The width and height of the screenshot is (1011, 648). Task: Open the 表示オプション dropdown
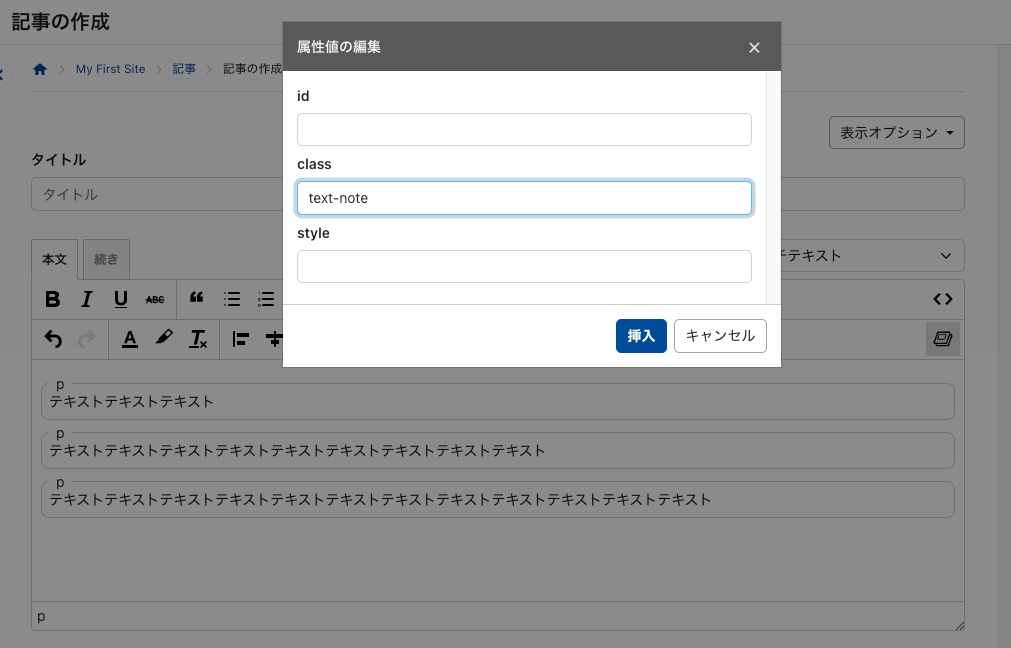click(x=897, y=133)
